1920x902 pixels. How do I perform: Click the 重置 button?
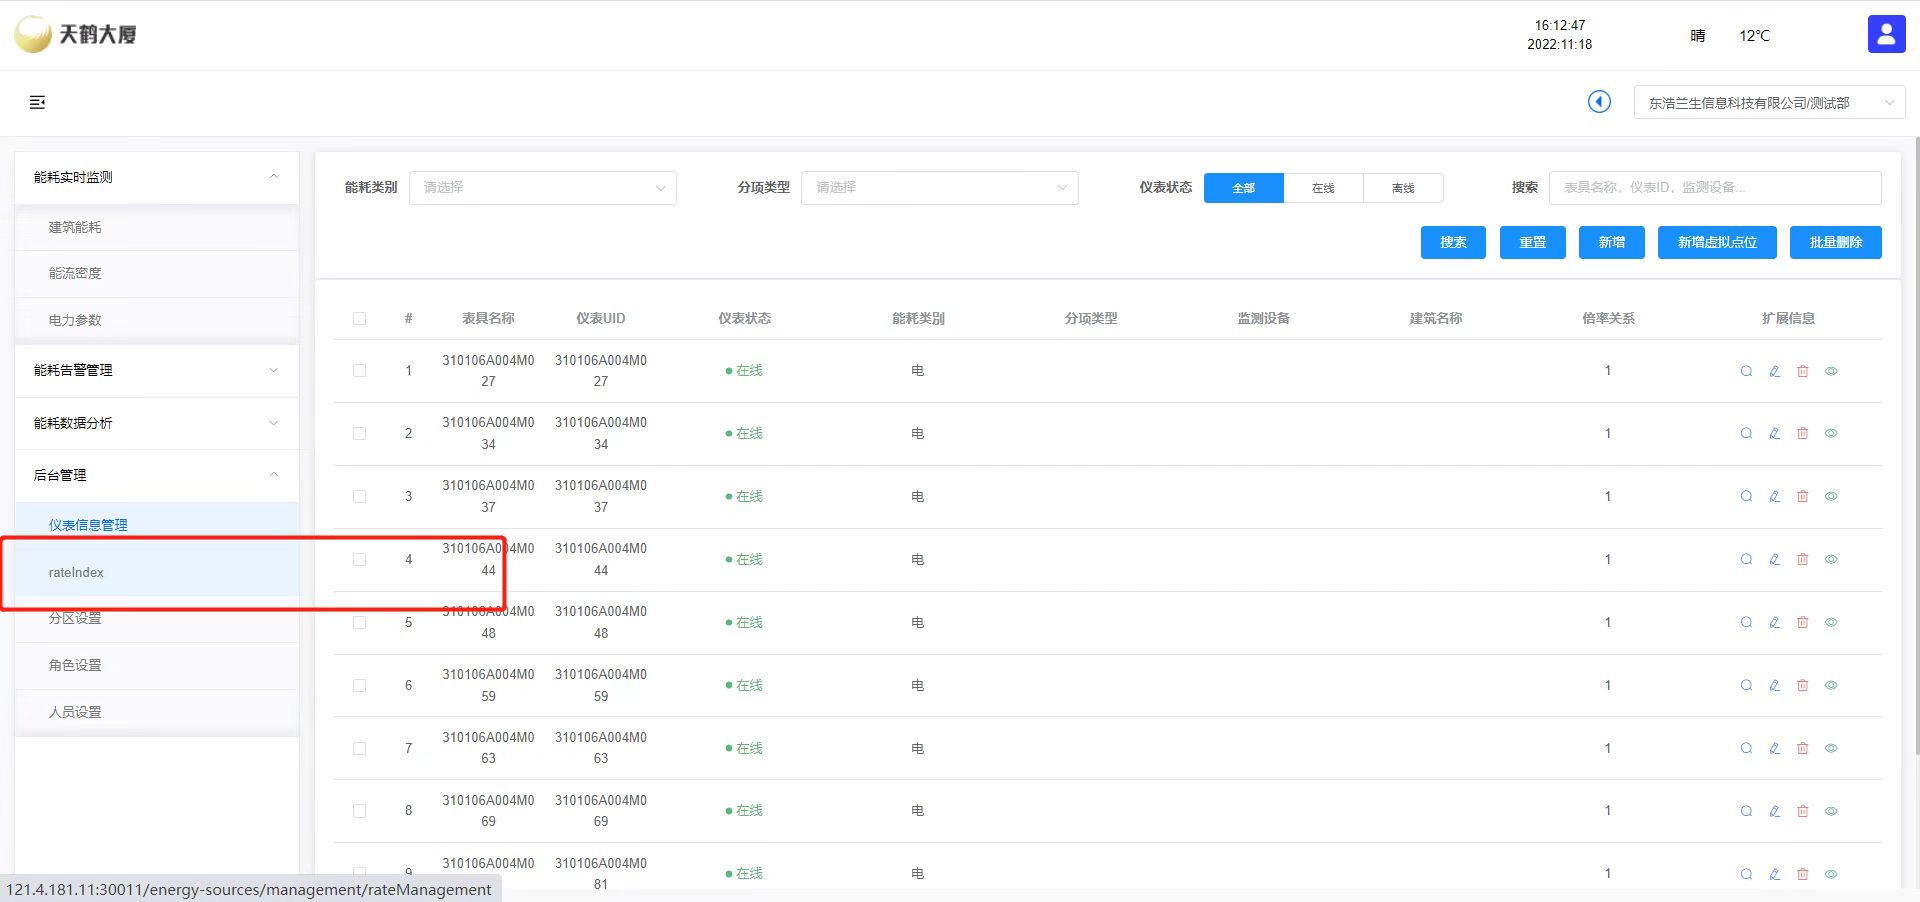click(1532, 242)
